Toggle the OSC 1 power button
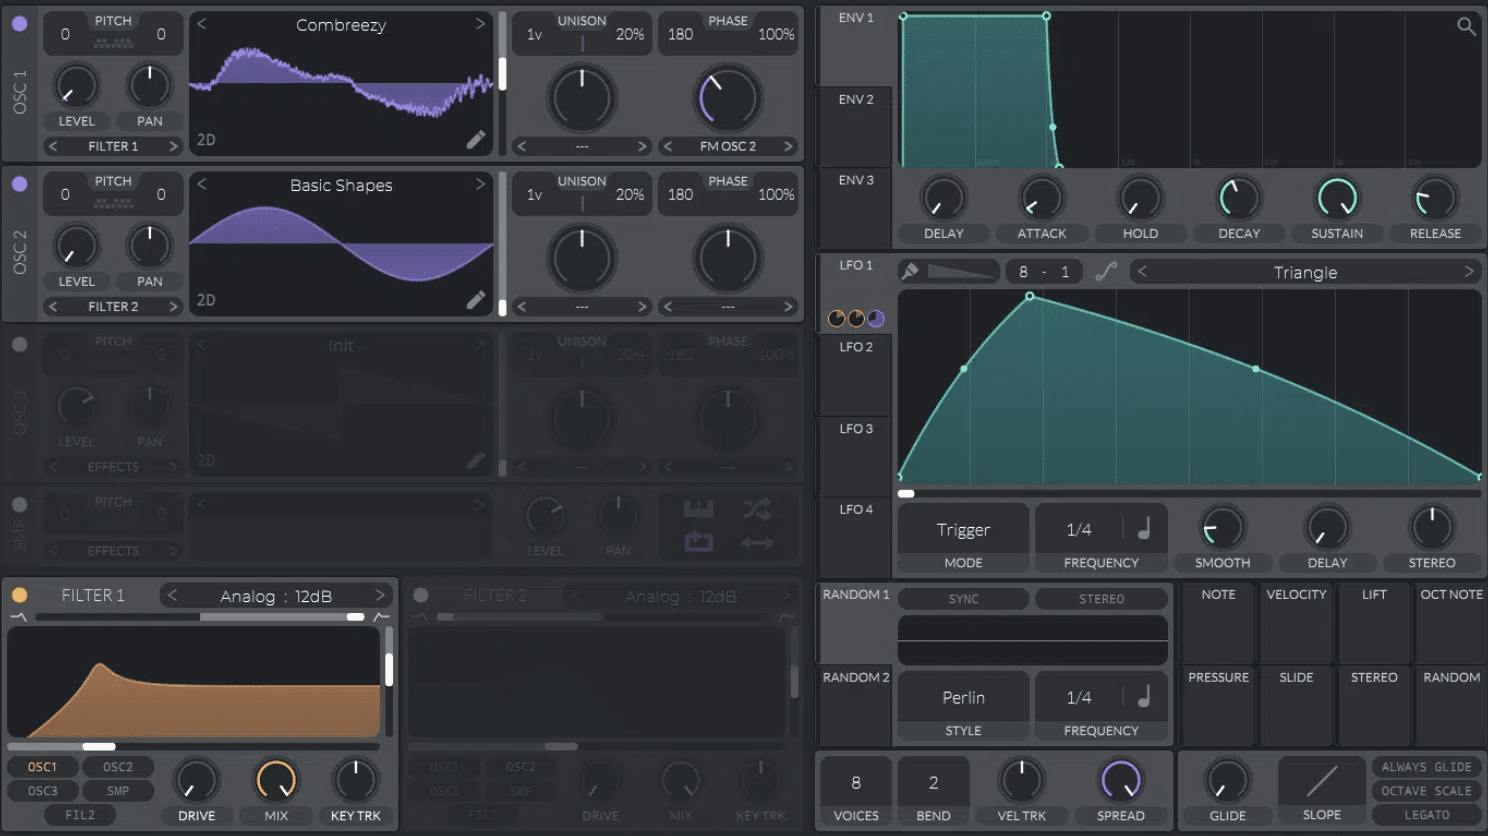 coord(19,23)
